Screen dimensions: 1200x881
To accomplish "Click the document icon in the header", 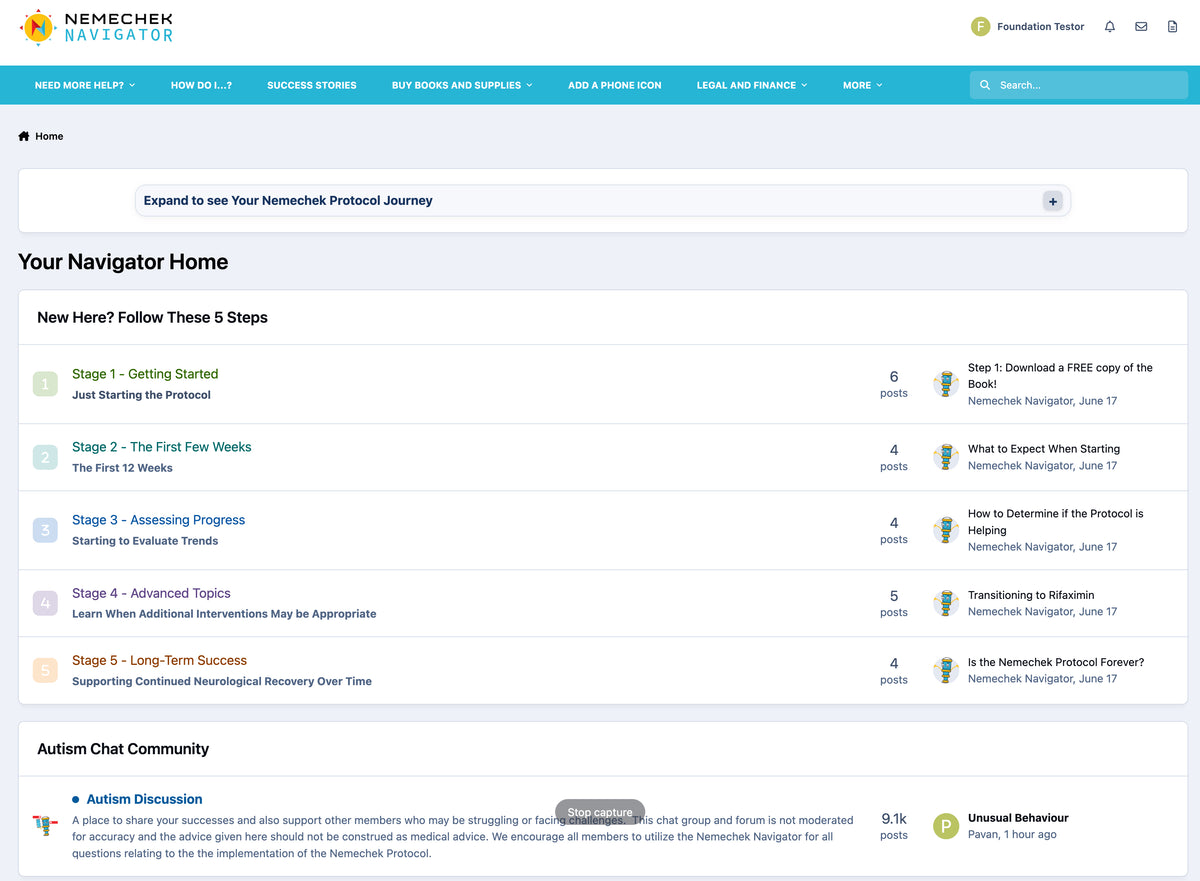I will point(1173,27).
